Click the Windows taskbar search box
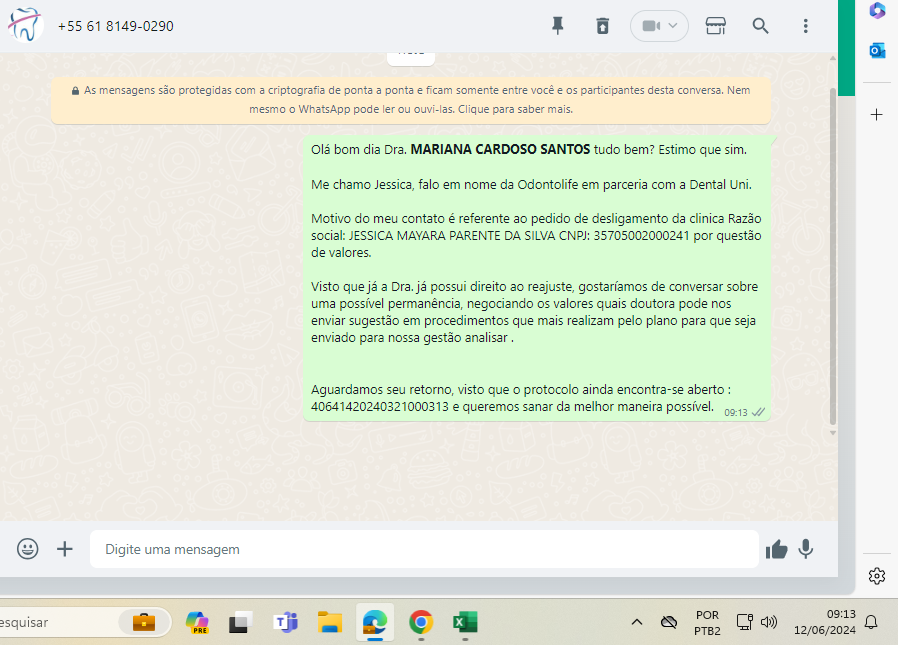The height and width of the screenshot is (645, 898). click(x=85, y=622)
